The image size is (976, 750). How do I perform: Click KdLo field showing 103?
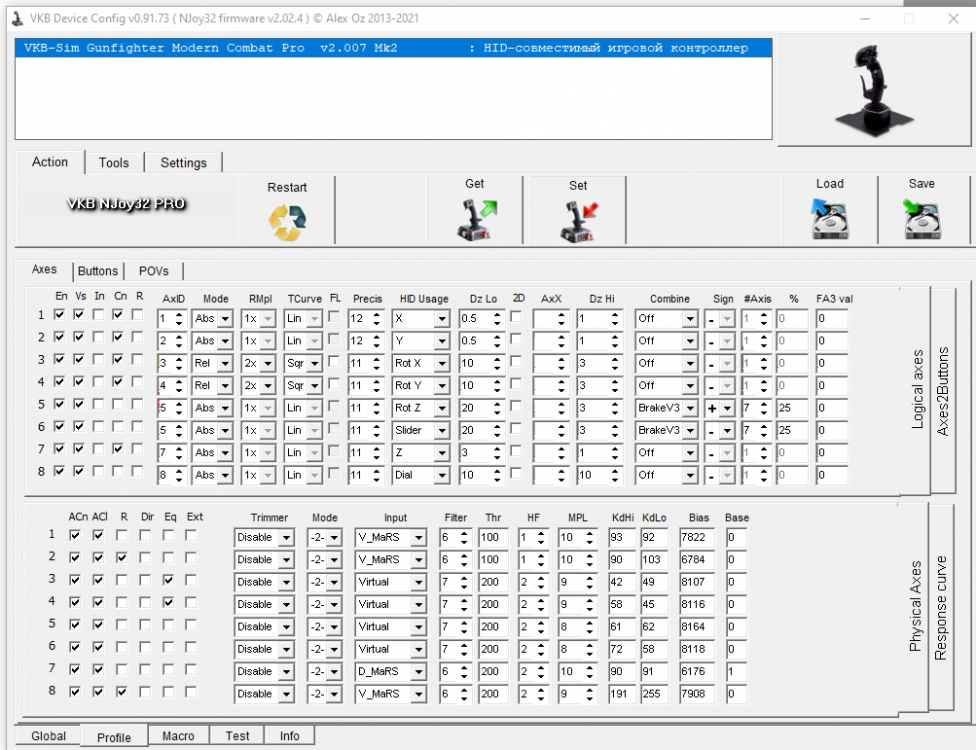[x=654, y=560]
